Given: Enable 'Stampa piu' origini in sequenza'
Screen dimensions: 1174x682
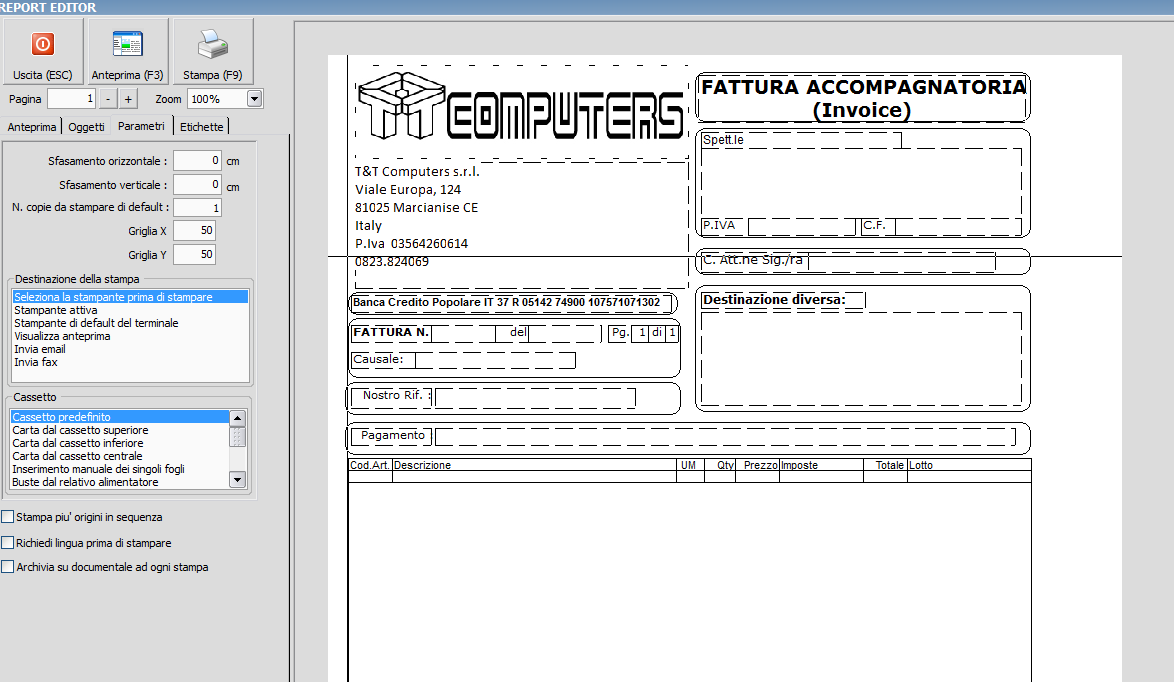Looking at the screenshot, I should pos(7,517).
